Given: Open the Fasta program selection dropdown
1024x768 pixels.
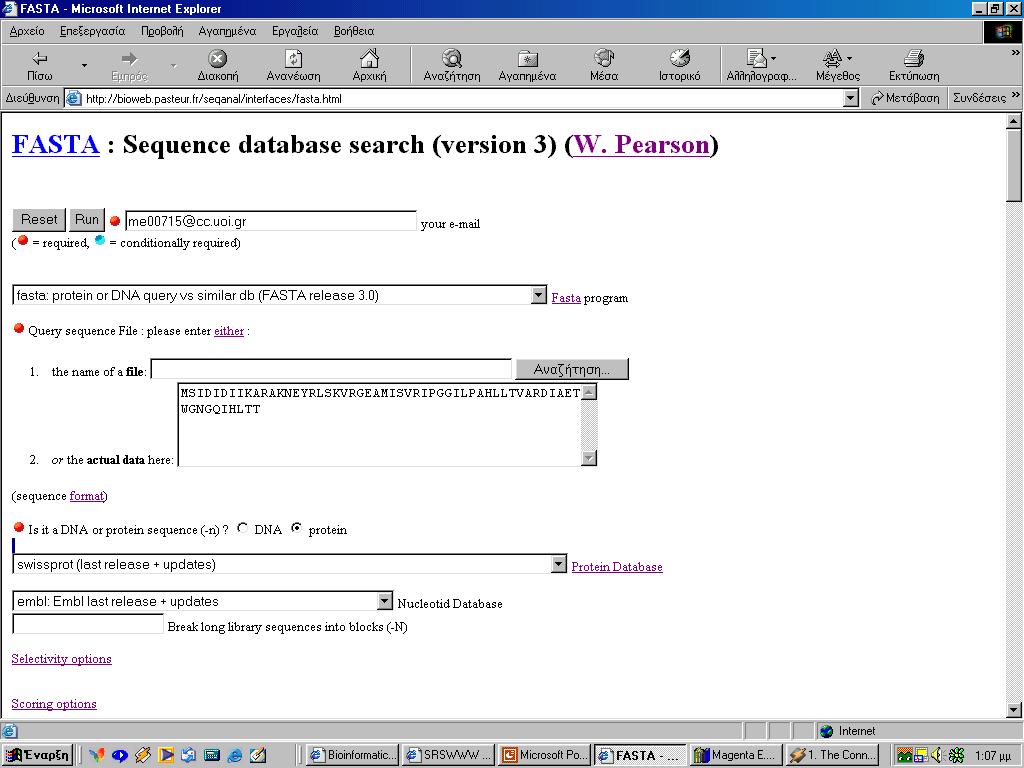Looking at the screenshot, I should [x=280, y=295].
